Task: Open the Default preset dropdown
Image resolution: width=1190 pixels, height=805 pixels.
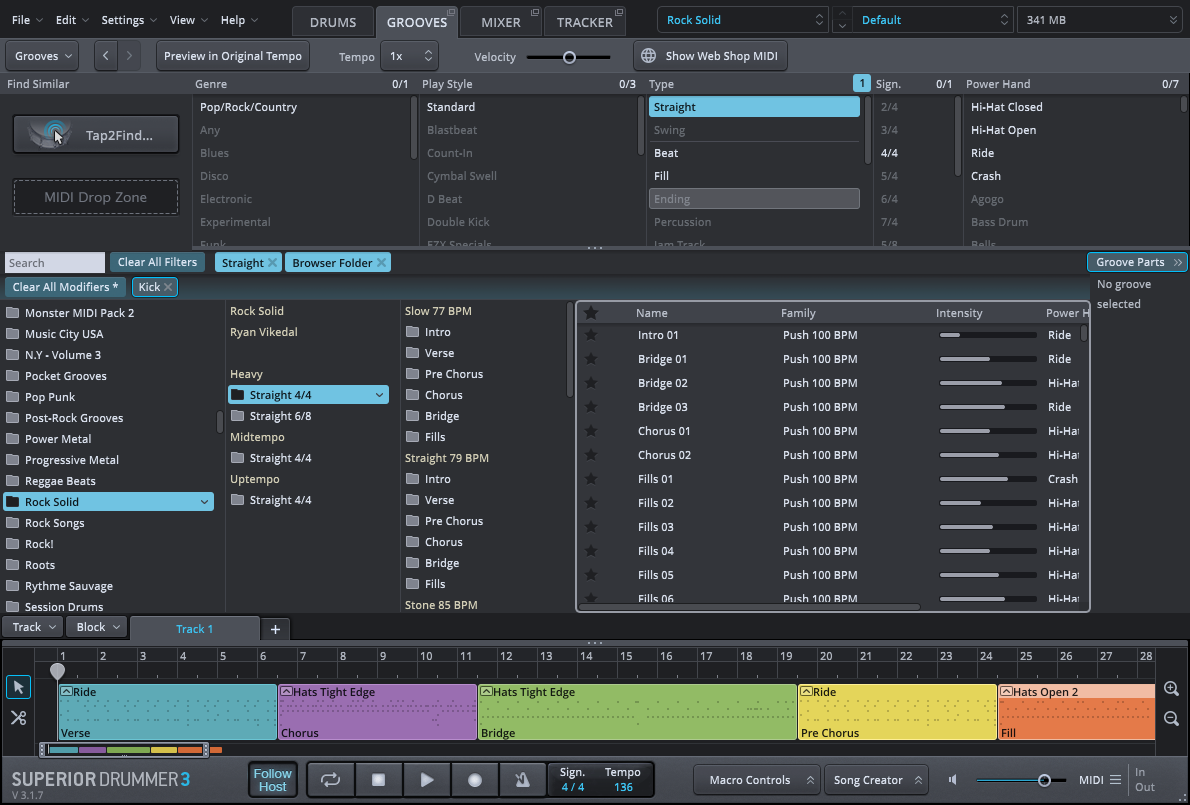Action: pyautogui.click(x=933, y=20)
